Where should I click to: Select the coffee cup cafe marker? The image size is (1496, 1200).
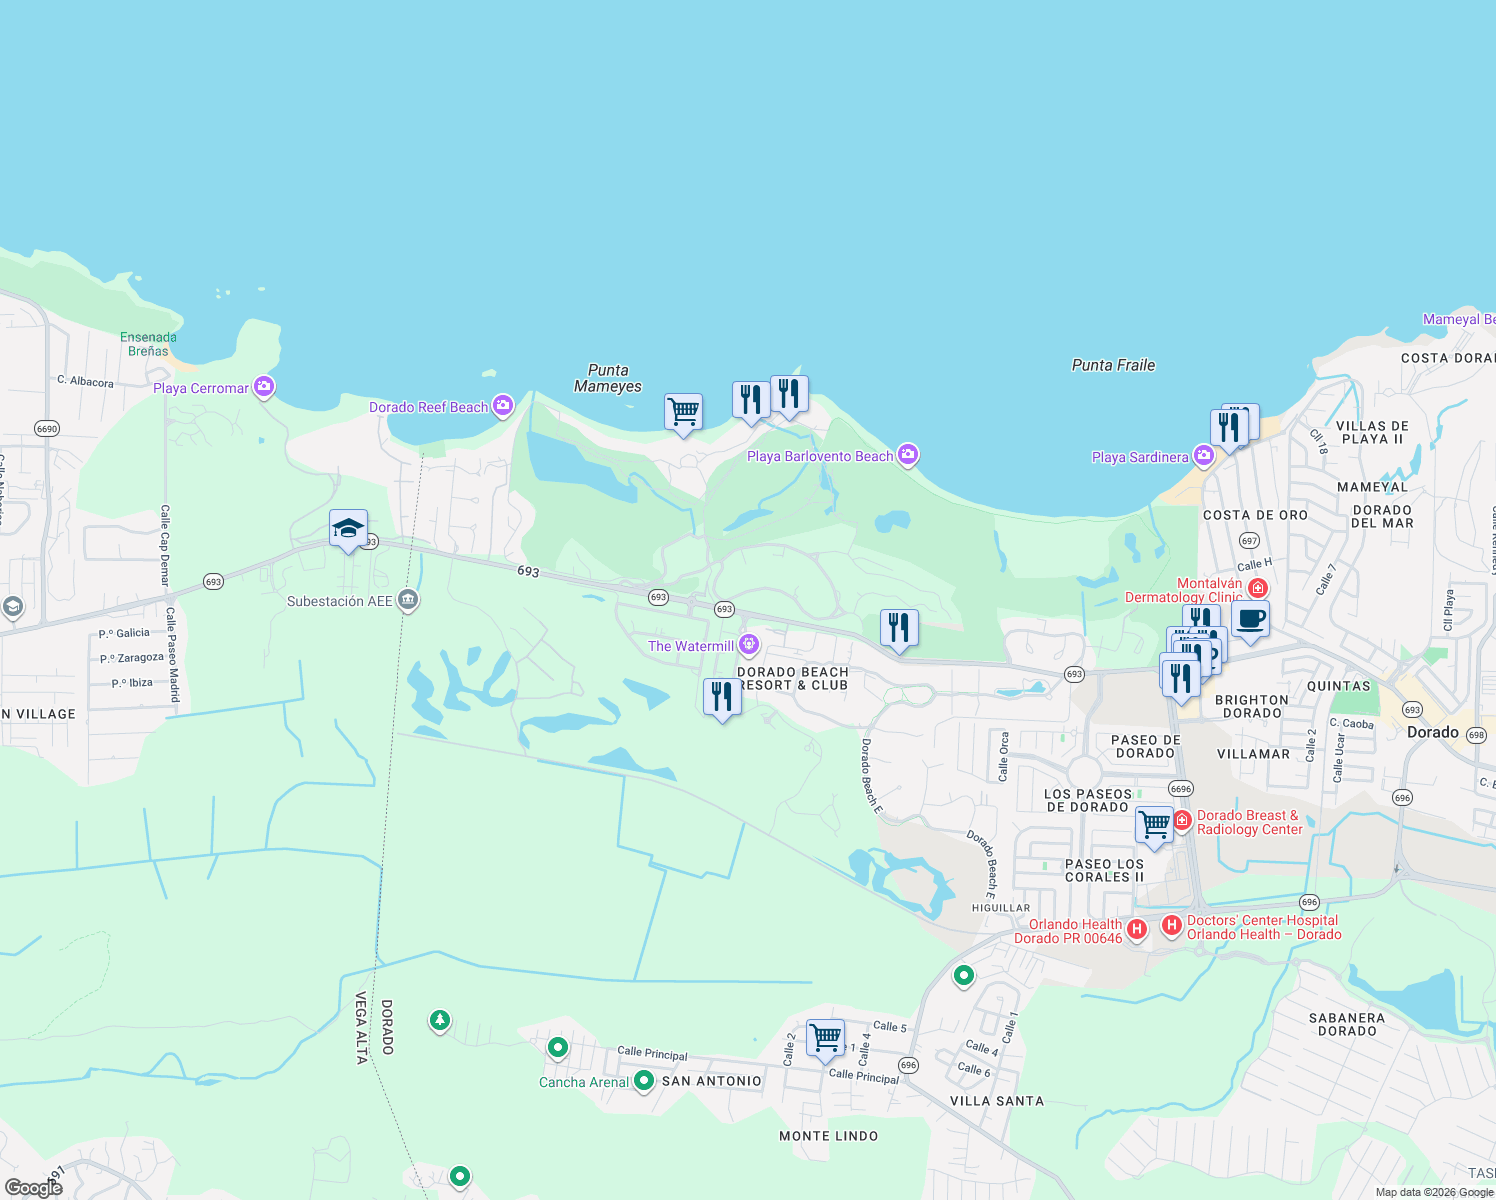pos(1250,620)
